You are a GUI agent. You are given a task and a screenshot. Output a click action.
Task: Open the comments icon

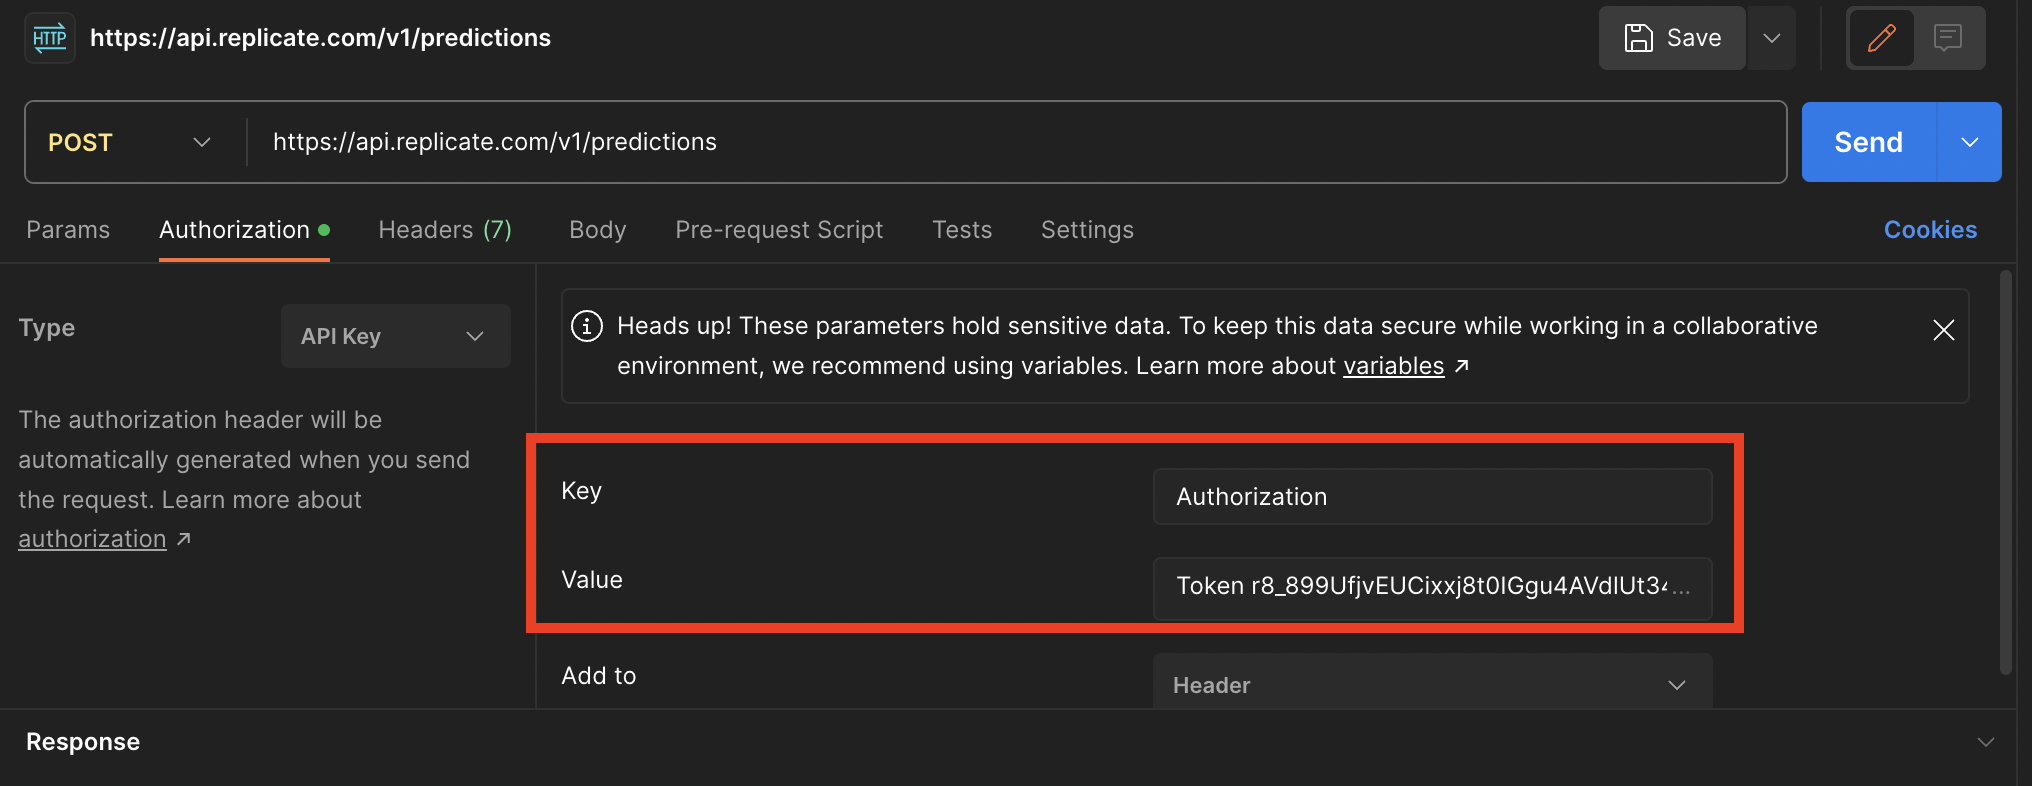(x=1947, y=39)
